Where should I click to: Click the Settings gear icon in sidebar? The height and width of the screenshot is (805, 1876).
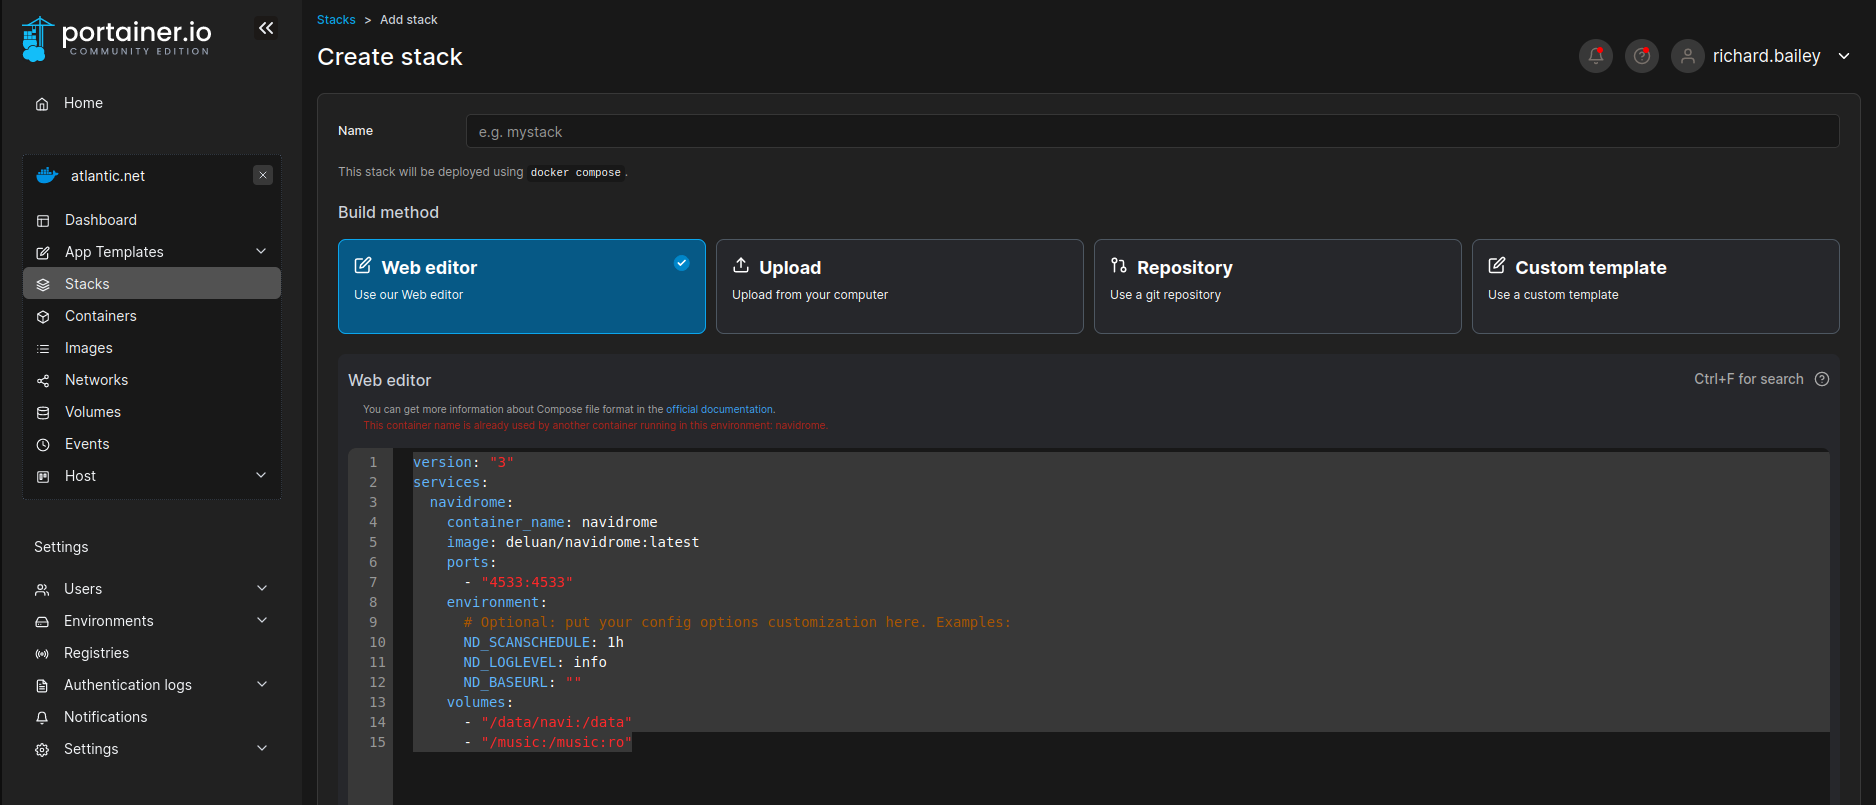42,750
